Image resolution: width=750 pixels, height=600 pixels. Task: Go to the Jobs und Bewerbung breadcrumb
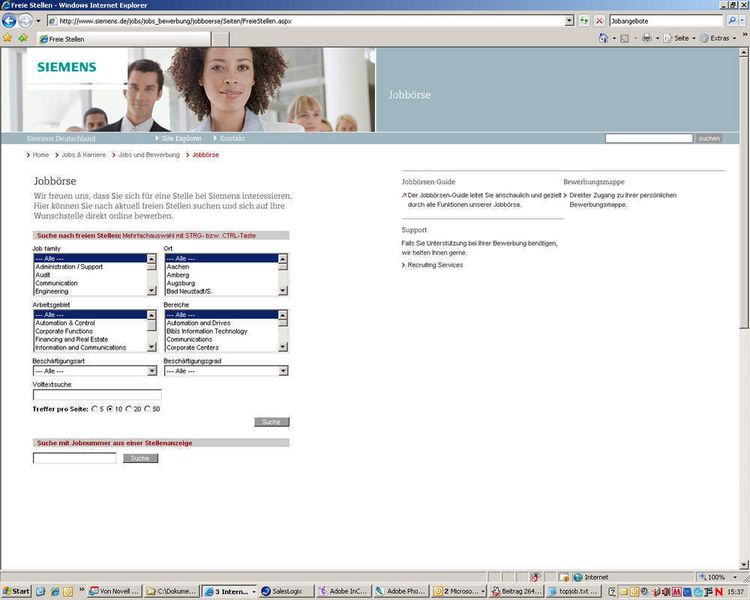coord(149,155)
